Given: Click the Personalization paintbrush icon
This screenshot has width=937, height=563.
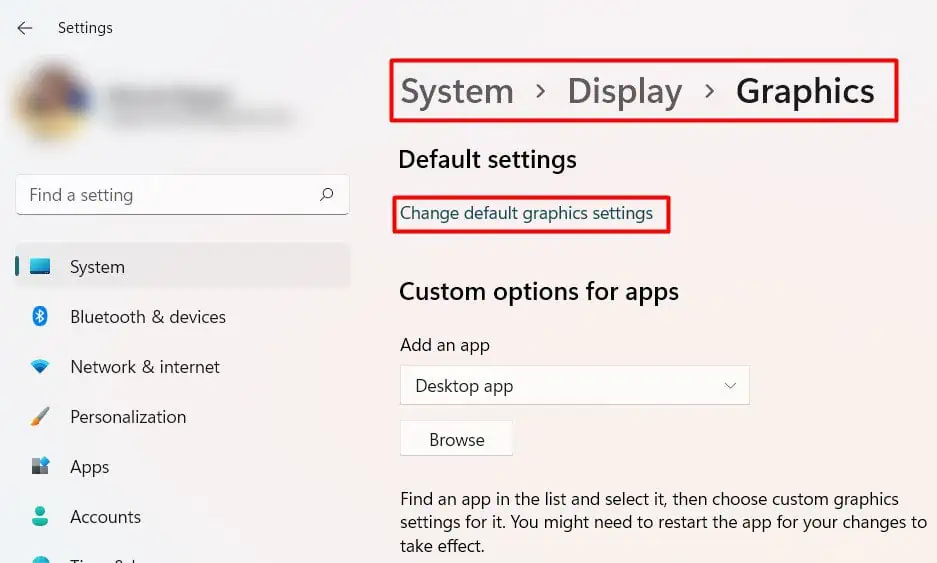Looking at the screenshot, I should (x=40, y=416).
